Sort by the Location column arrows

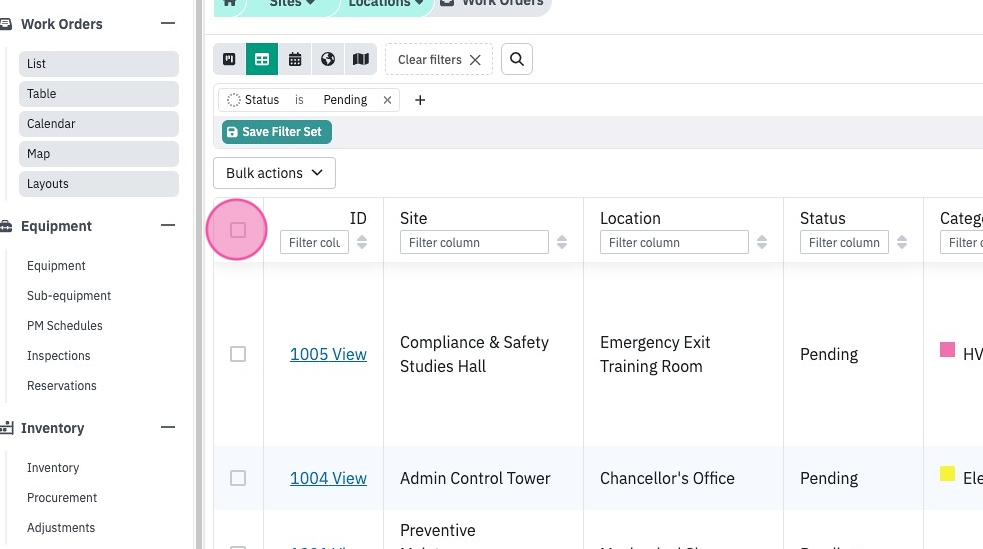(762, 242)
